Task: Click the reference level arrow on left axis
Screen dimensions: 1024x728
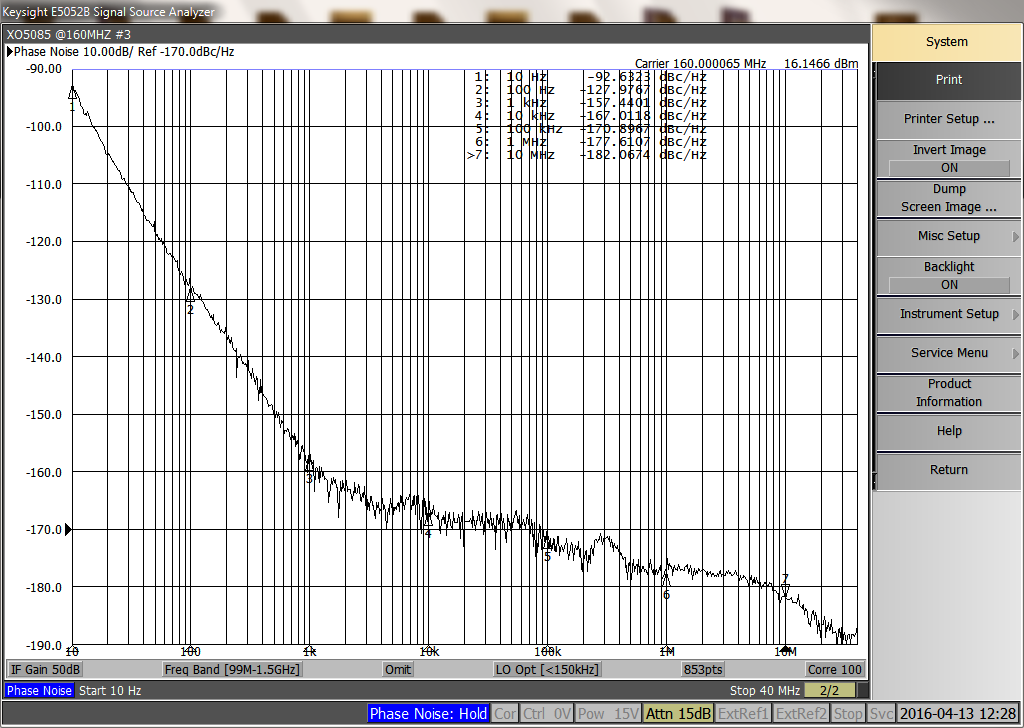Action: tap(69, 530)
